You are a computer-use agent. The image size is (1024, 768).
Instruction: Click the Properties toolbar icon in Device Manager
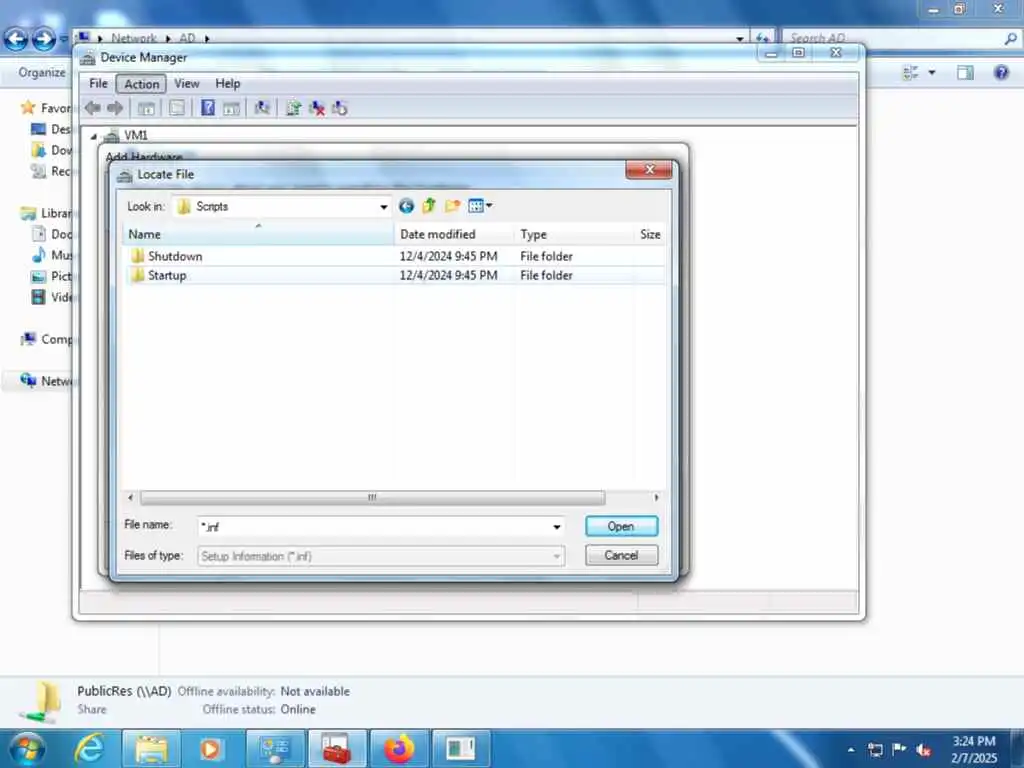(x=176, y=108)
